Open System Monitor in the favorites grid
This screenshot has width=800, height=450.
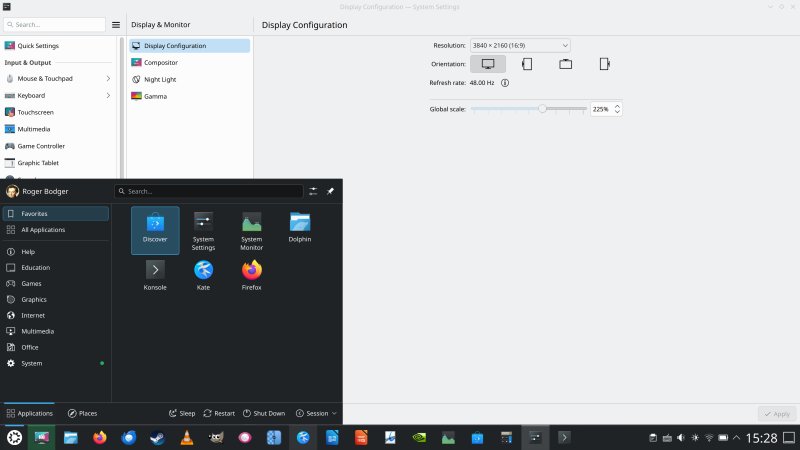252,230
